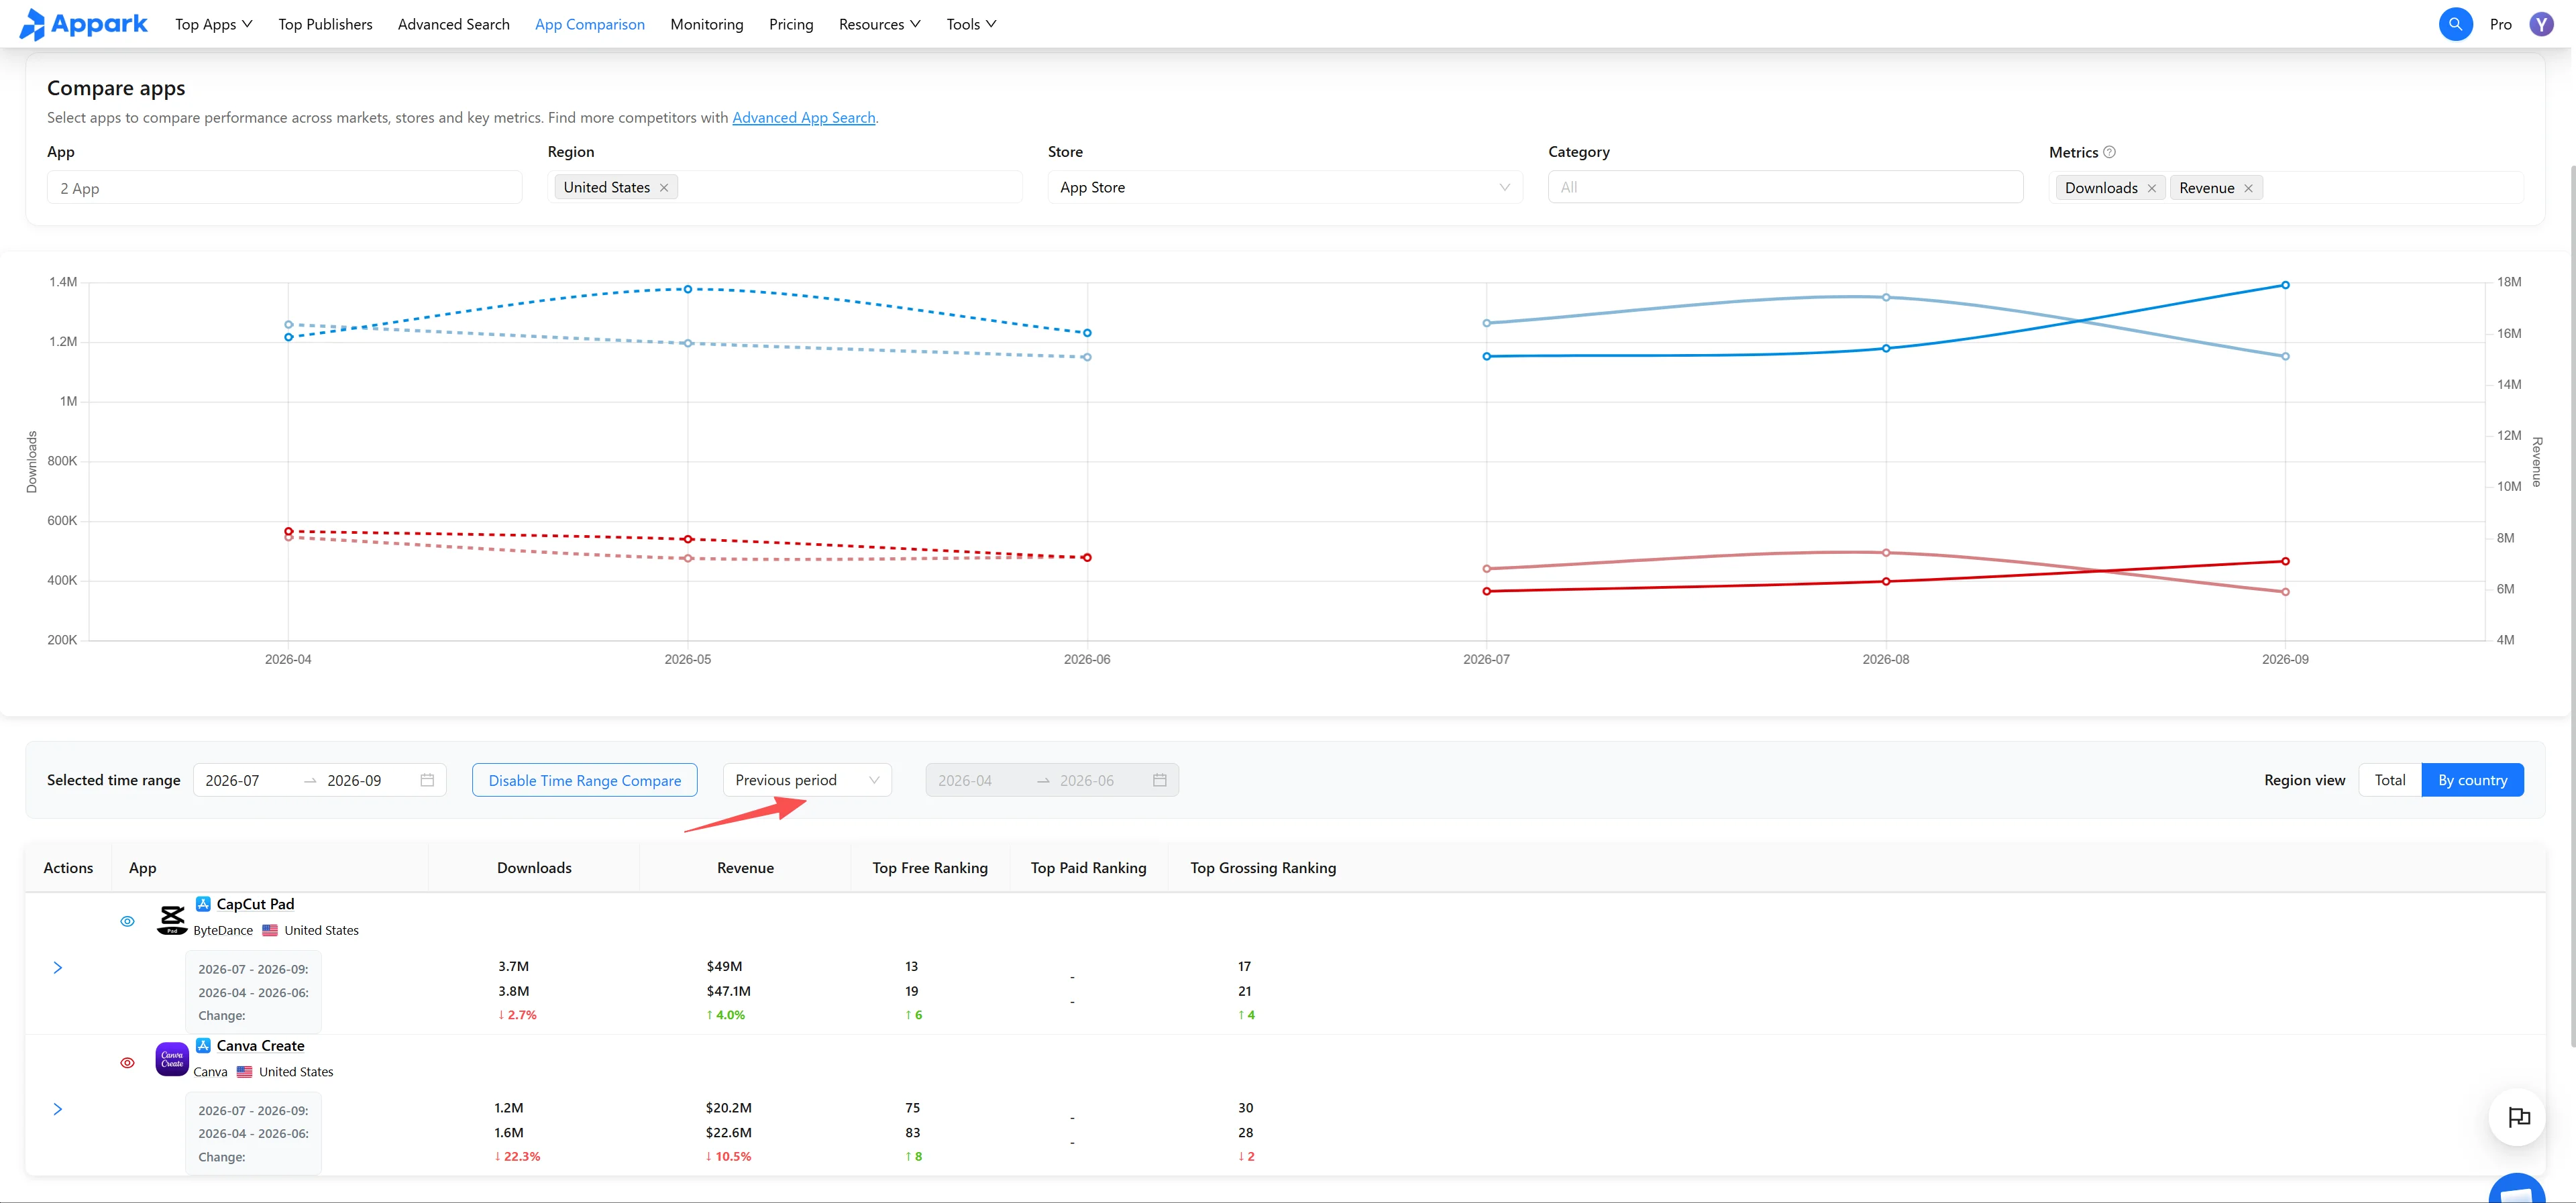Click calendar icon of comparison date range
The width and height of the screenshot is (2576, 1203).
(x=1159, y=780)
